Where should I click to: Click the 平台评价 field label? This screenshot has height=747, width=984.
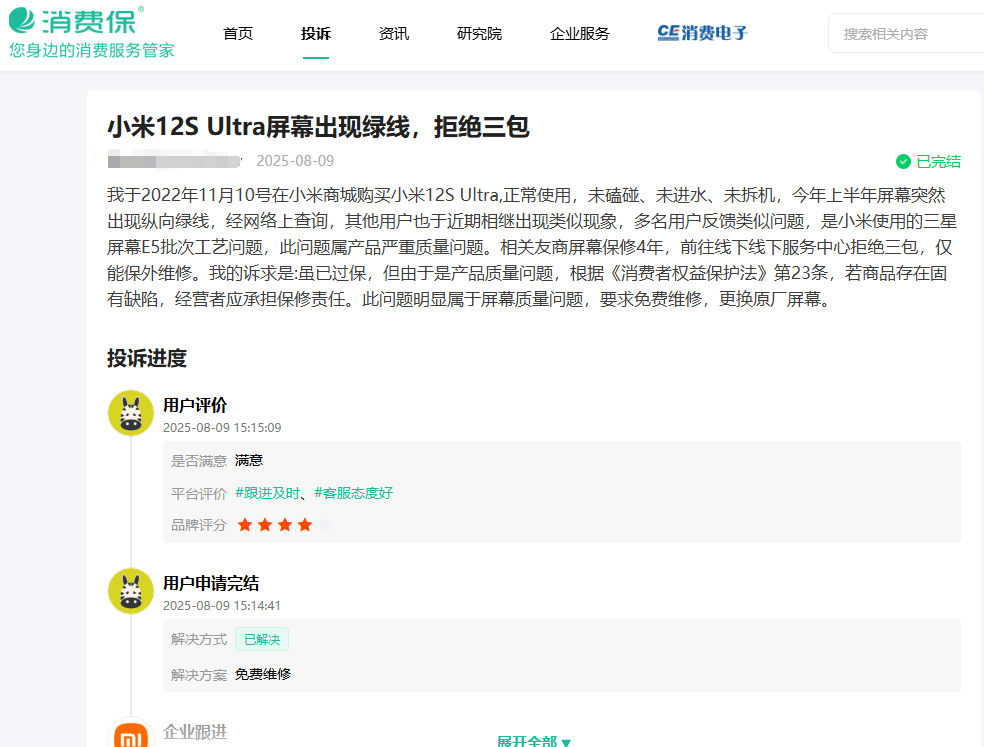199,494
